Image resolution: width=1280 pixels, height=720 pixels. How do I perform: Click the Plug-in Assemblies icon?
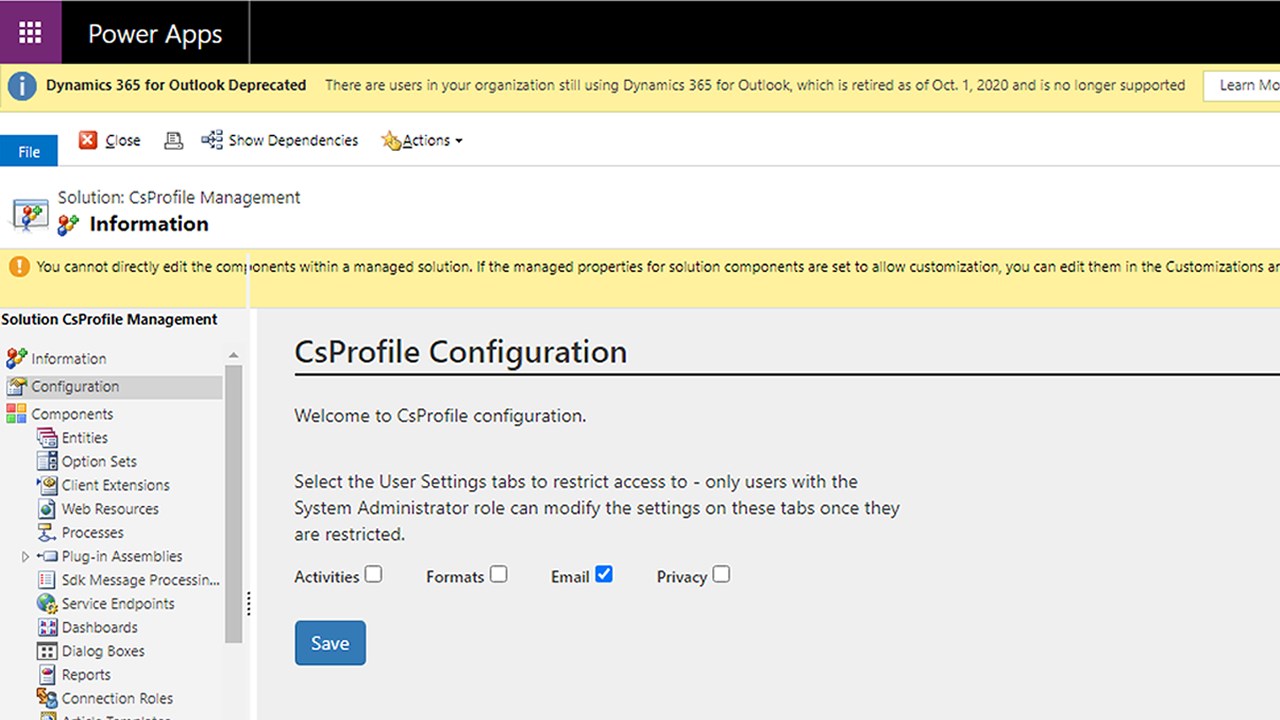(x=47, y=556)
